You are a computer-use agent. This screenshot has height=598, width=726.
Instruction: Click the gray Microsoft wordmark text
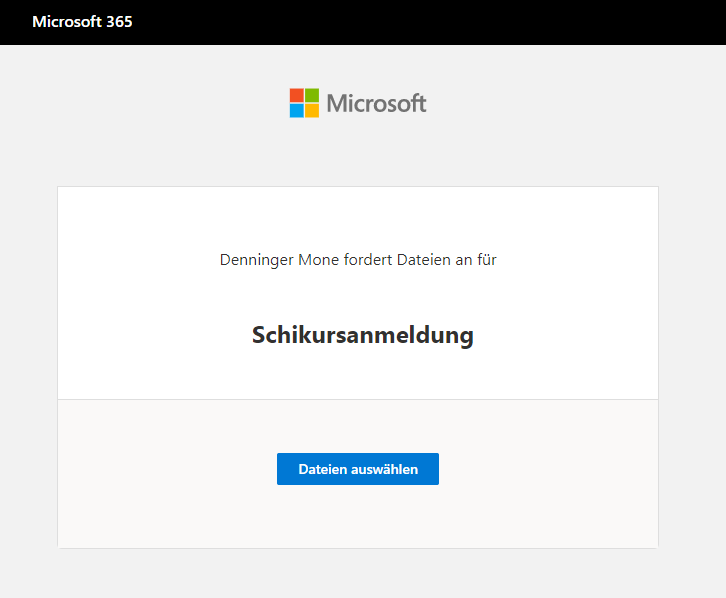click(x=376, y=103)
